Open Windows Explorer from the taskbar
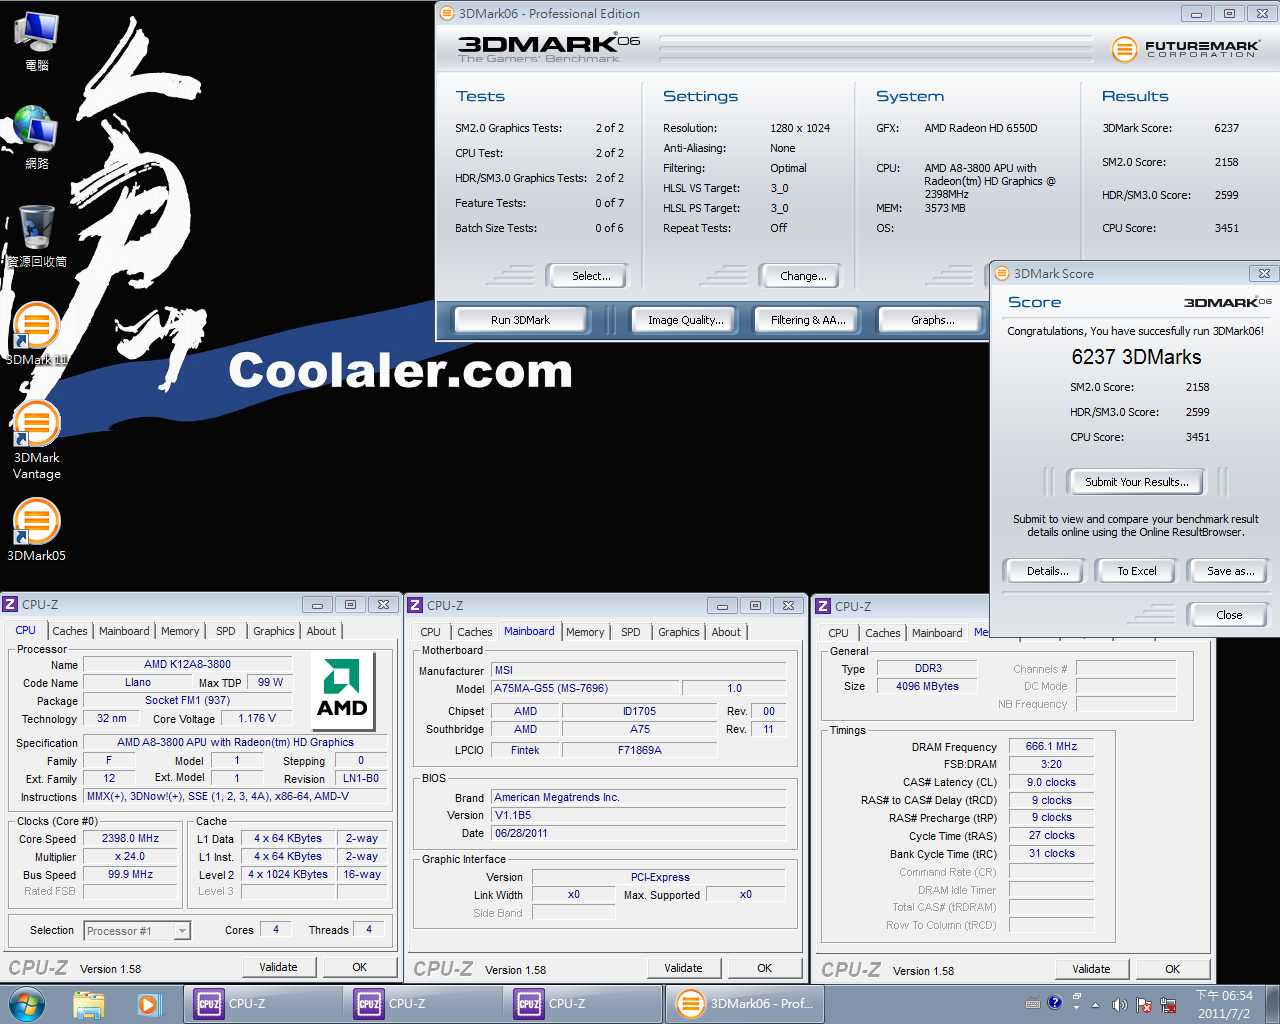Viewport: 1280px width, 1024px height. pos(89,1004)
